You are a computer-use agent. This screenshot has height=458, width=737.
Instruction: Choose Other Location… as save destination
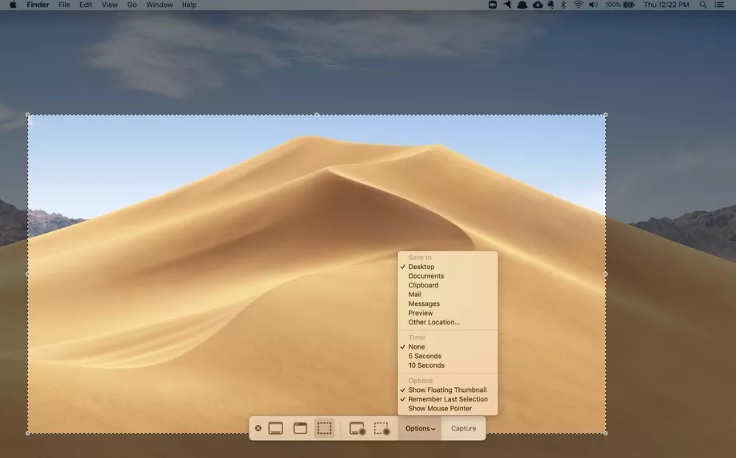tap(434, 322)
